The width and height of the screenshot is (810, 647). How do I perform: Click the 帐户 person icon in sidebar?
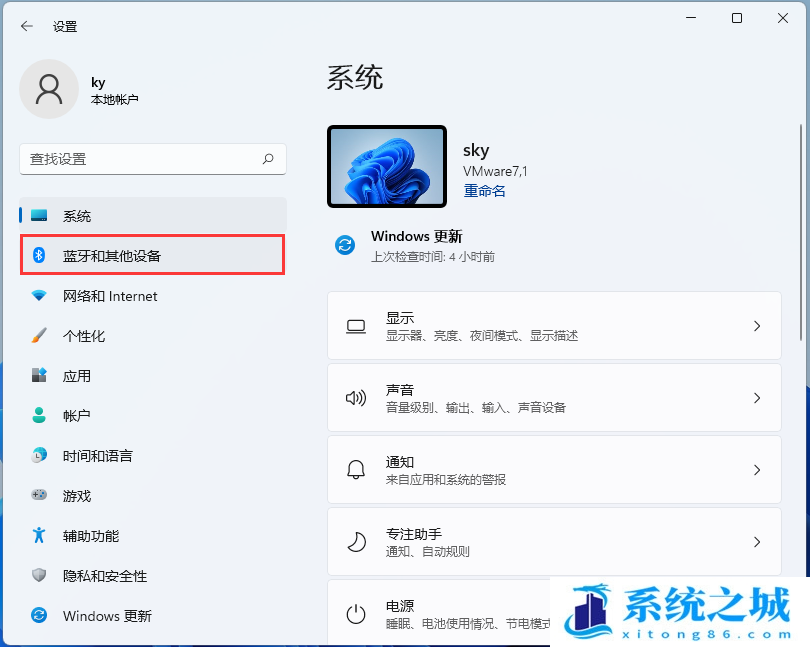coord(39,415)
